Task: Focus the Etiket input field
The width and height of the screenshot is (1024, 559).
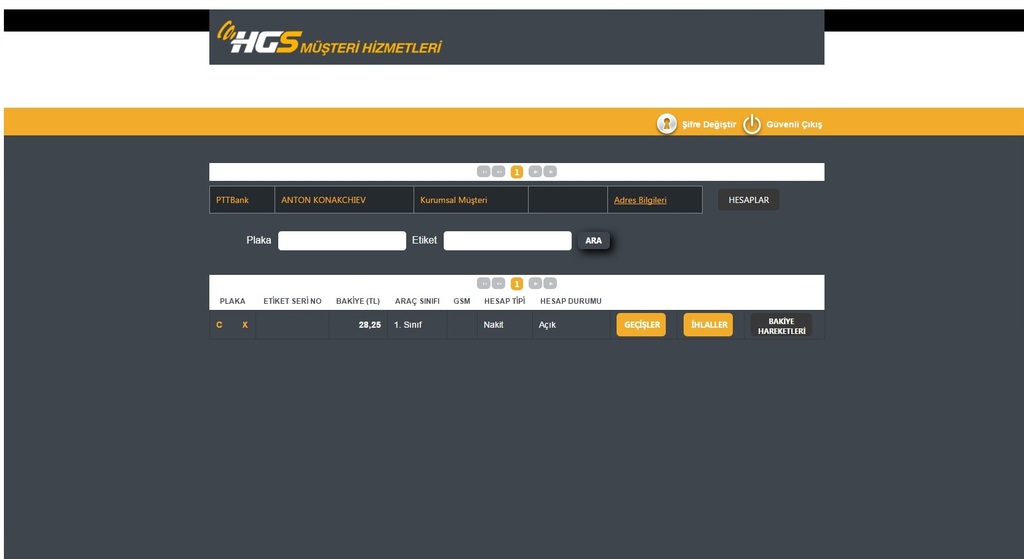Action: [x=507, y=241]
